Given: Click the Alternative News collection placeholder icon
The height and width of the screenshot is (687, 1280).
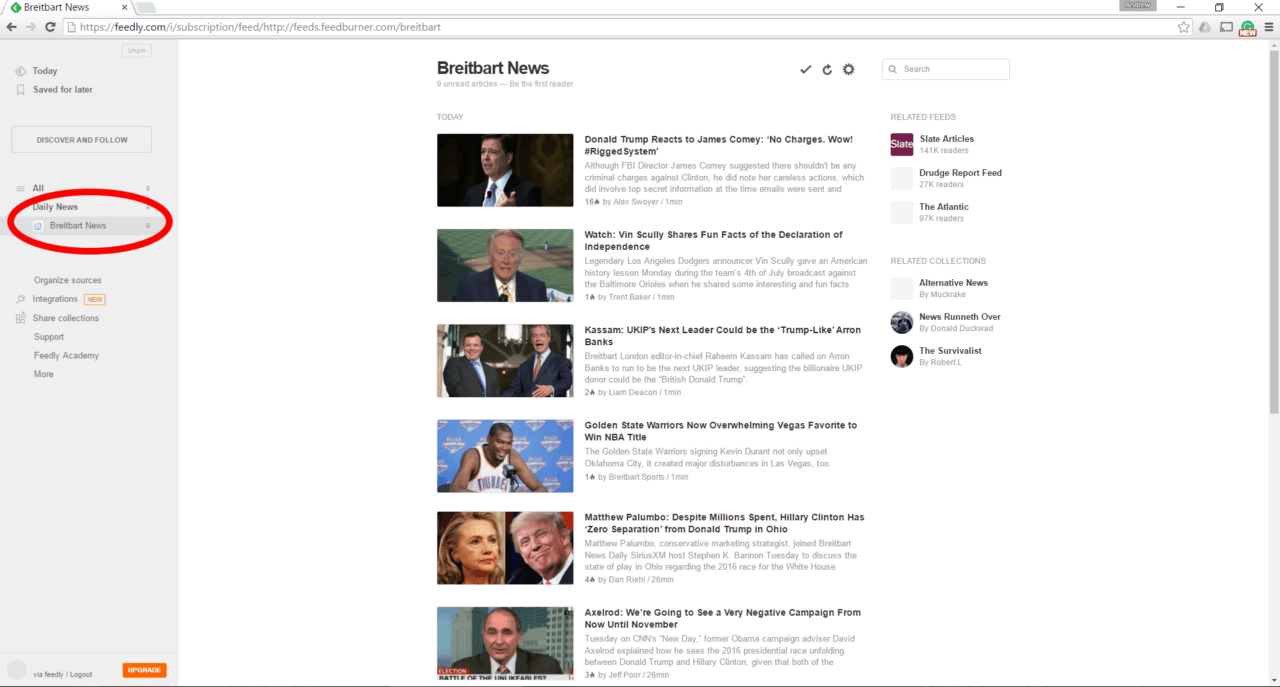Looking at the screenshot, I should coord(902,288).
